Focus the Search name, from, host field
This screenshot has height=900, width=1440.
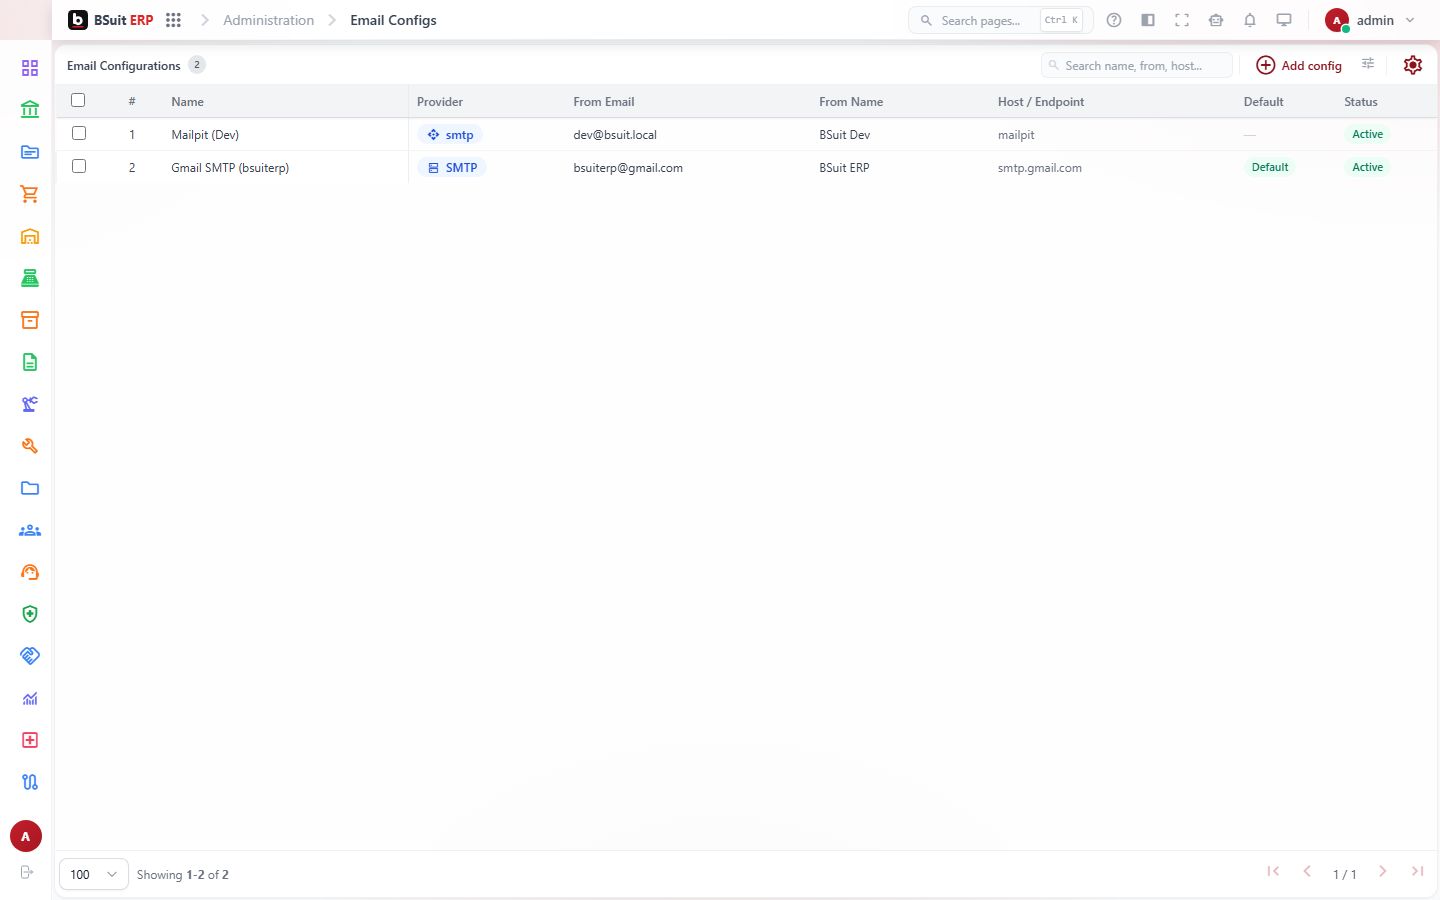(x=1137, y=65)
